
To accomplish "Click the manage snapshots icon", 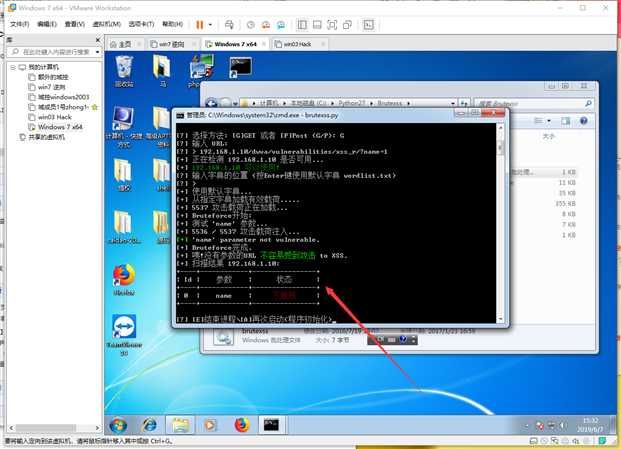I will click(x=281, y=25).
